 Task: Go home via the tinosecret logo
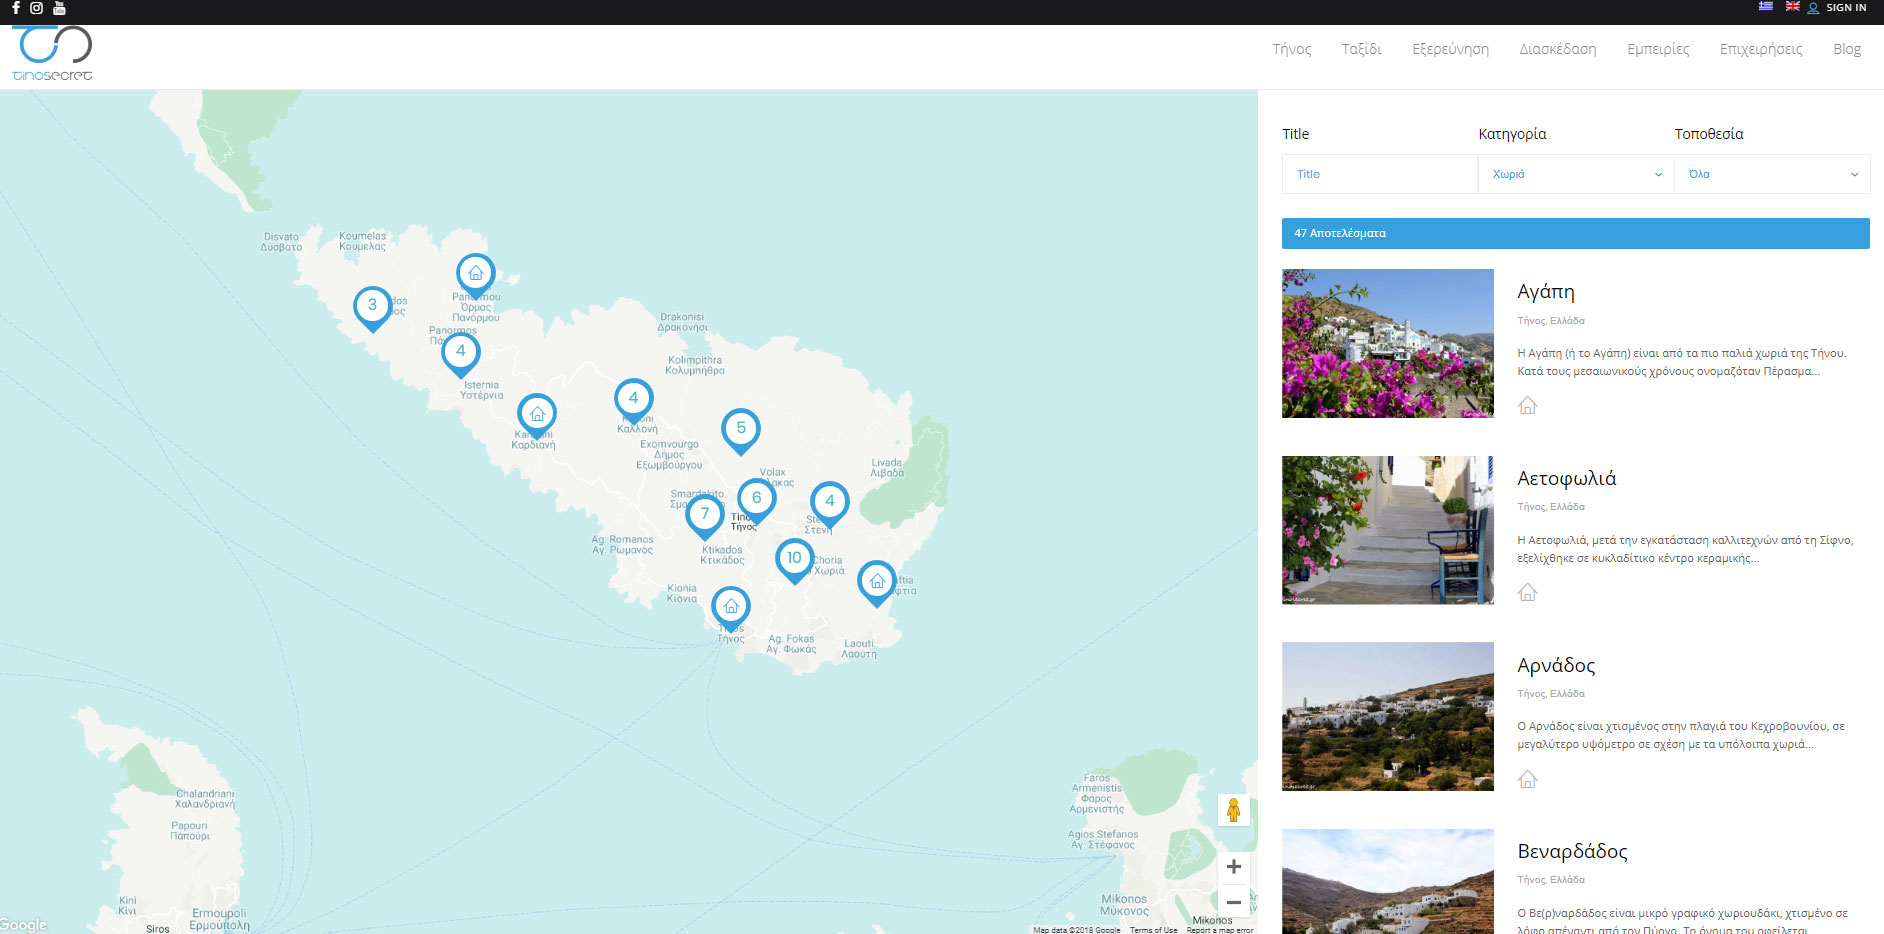(x=53, y=54)
